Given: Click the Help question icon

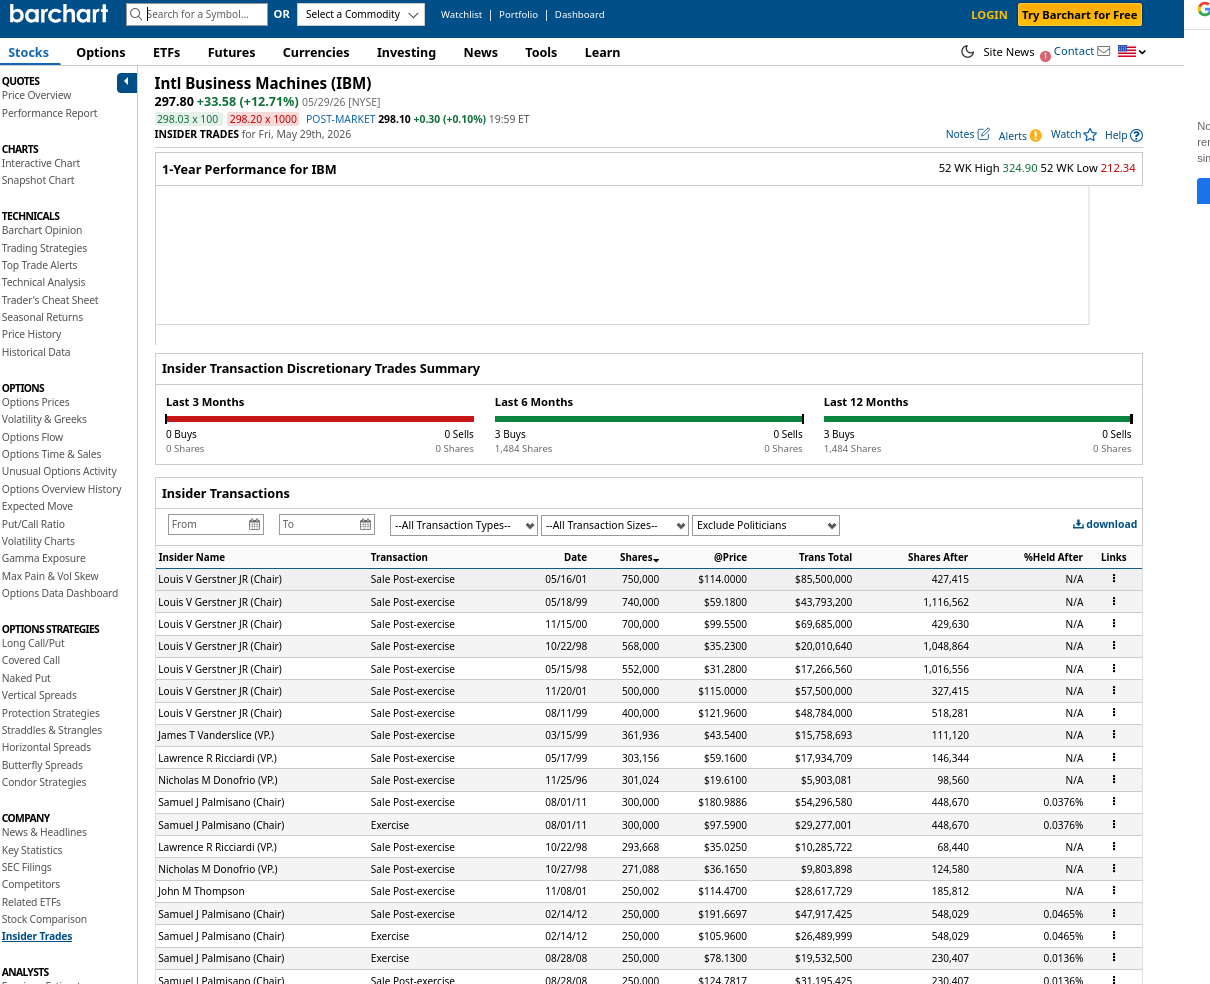Looking at the screenshot, I should pos(1136,135).
